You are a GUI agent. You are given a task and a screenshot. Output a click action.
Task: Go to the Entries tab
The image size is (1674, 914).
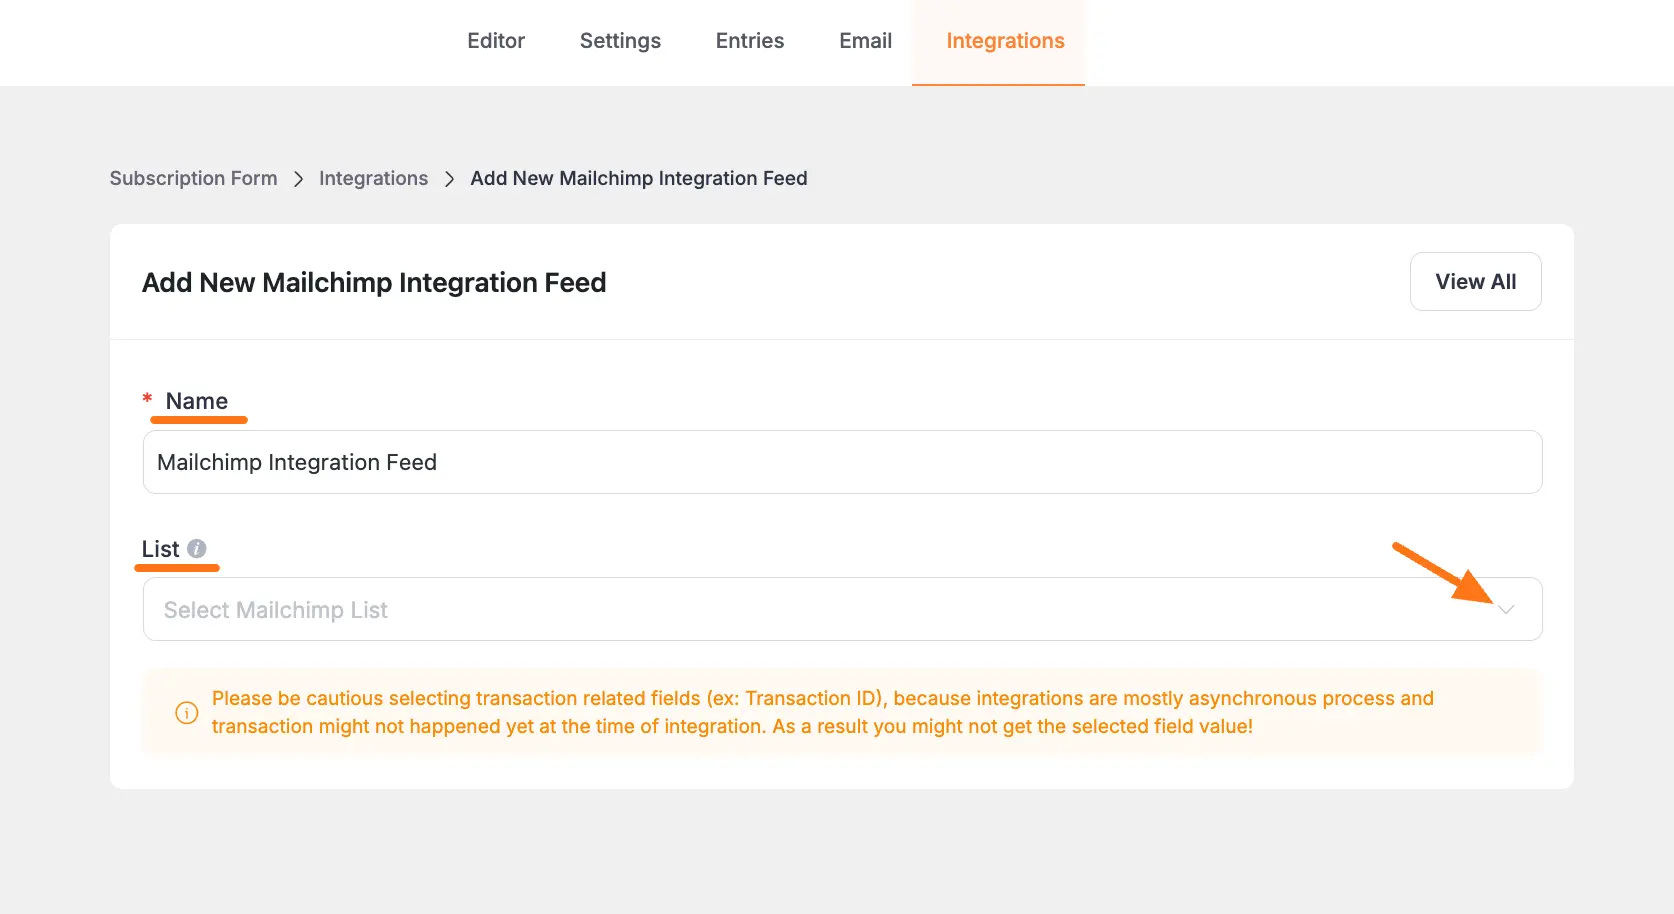749,41
